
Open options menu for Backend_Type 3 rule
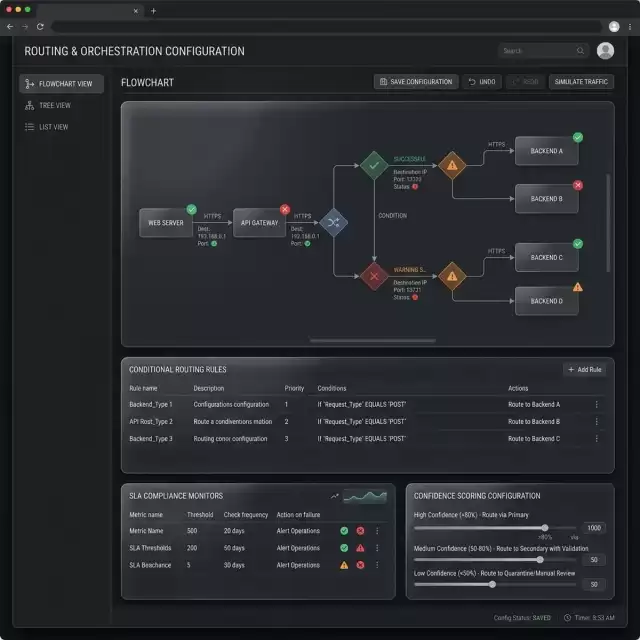(x=596, y=439)
